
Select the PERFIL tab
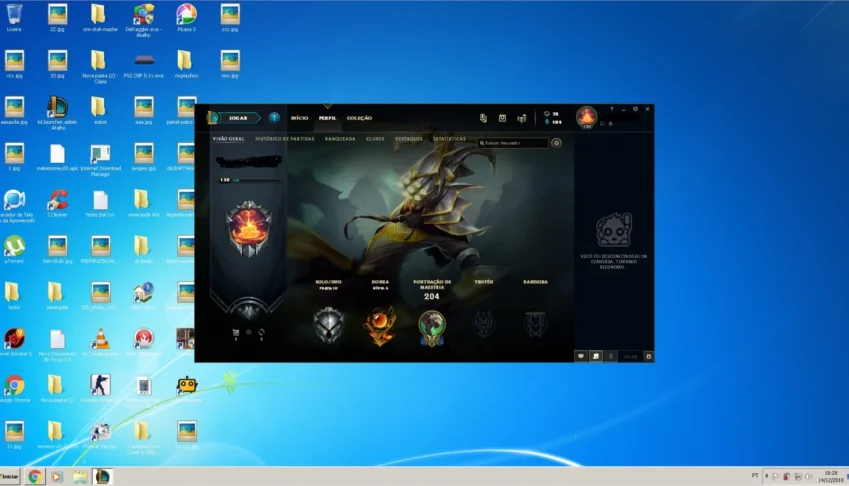[328, 118]
